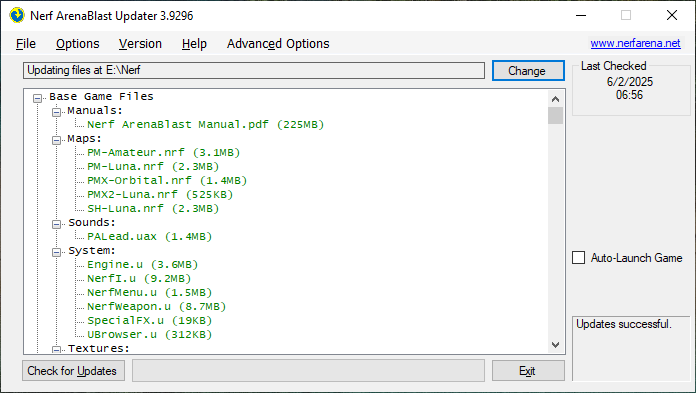Click the Exit button
Image resolution: width=696 pixels, height=393 pixels.
pyautogui.click(x=528, y=371)
